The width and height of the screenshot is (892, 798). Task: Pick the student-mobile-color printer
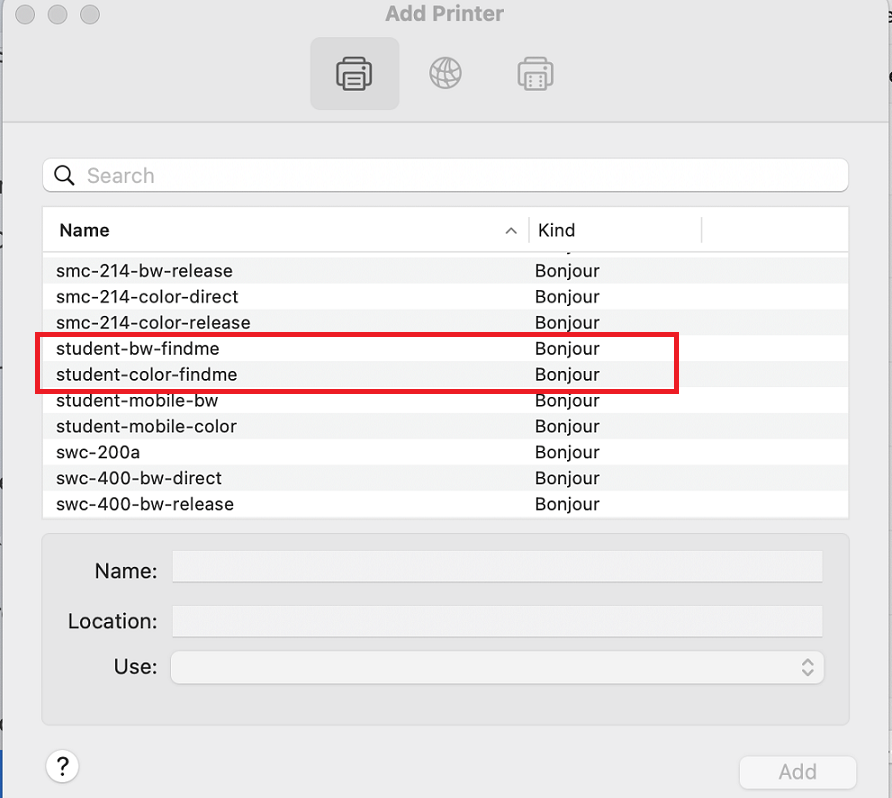[445, 426]
